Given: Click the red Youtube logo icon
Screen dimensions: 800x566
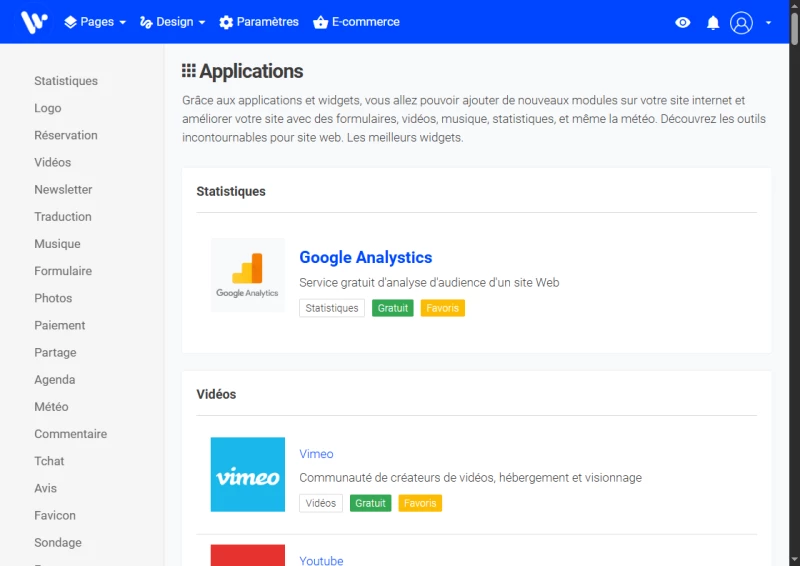Looking at the screenshot, I should tap(248, 555).
